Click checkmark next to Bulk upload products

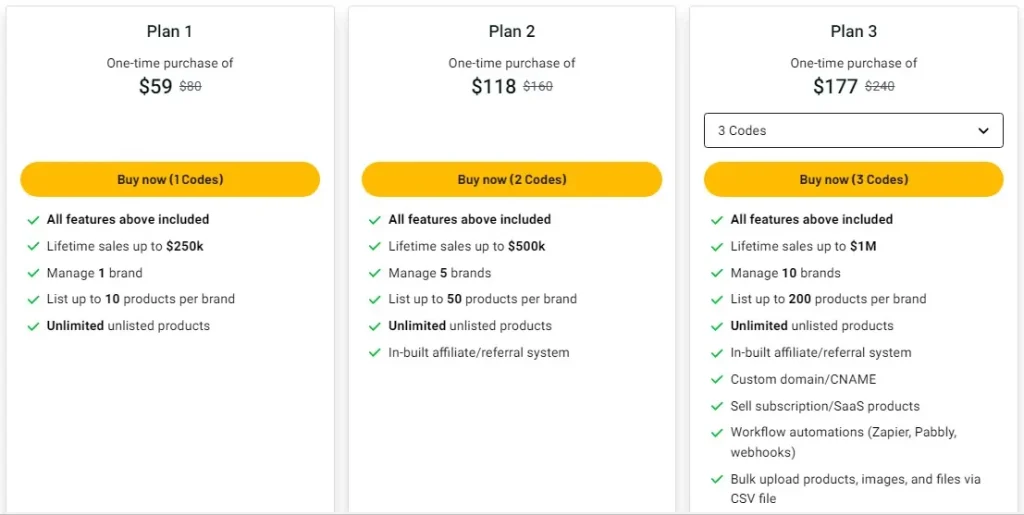[x=717, y=480]
